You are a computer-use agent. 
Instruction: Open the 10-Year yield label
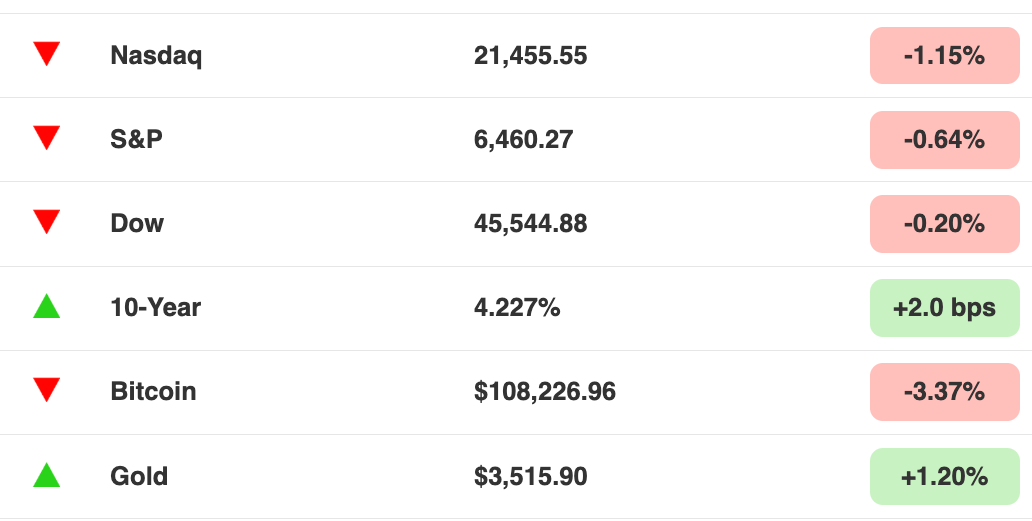pos(155,307)
